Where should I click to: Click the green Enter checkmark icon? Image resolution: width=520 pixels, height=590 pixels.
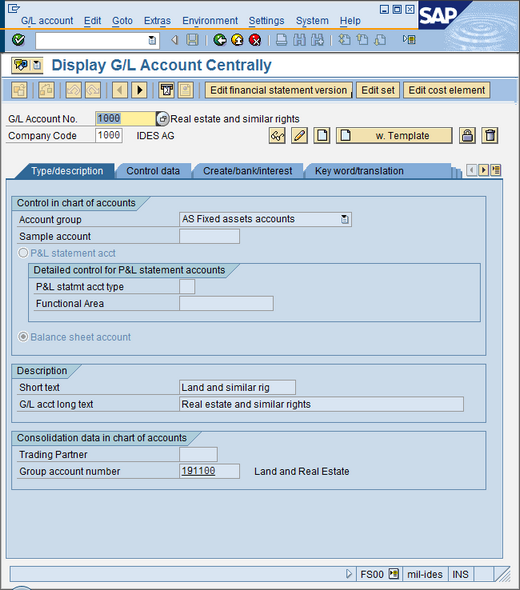point(18,40)
